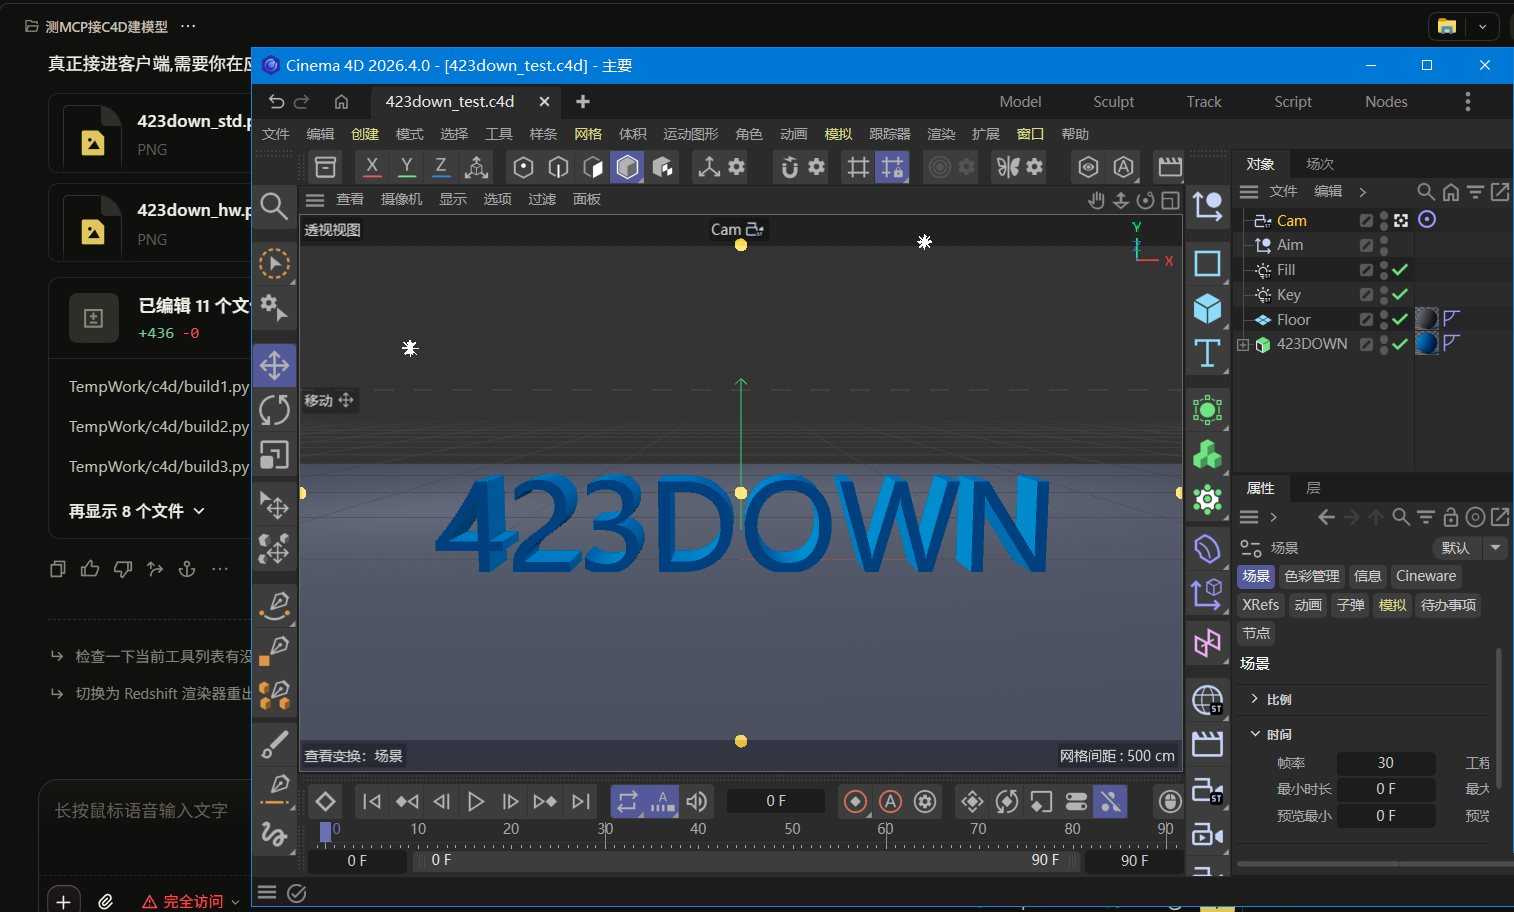Click the 423DOWN blue material tag
Image resolution: width=1514 pixels, height=912 pixels.
(1427, 344)
